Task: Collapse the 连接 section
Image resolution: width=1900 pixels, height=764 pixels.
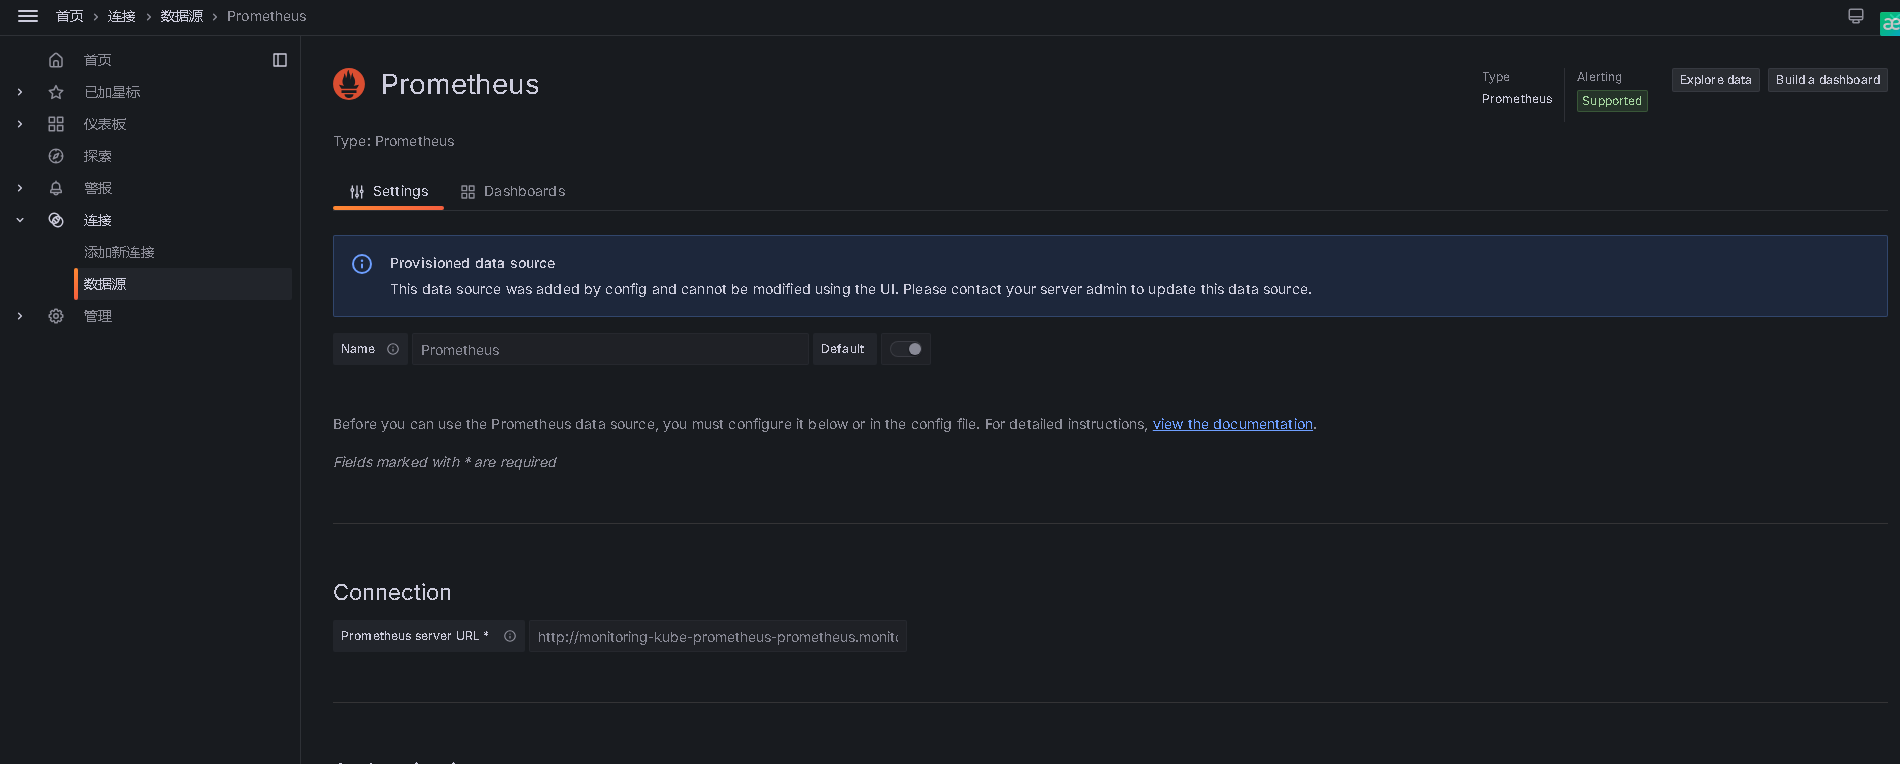Action: (x=20, y=220)
